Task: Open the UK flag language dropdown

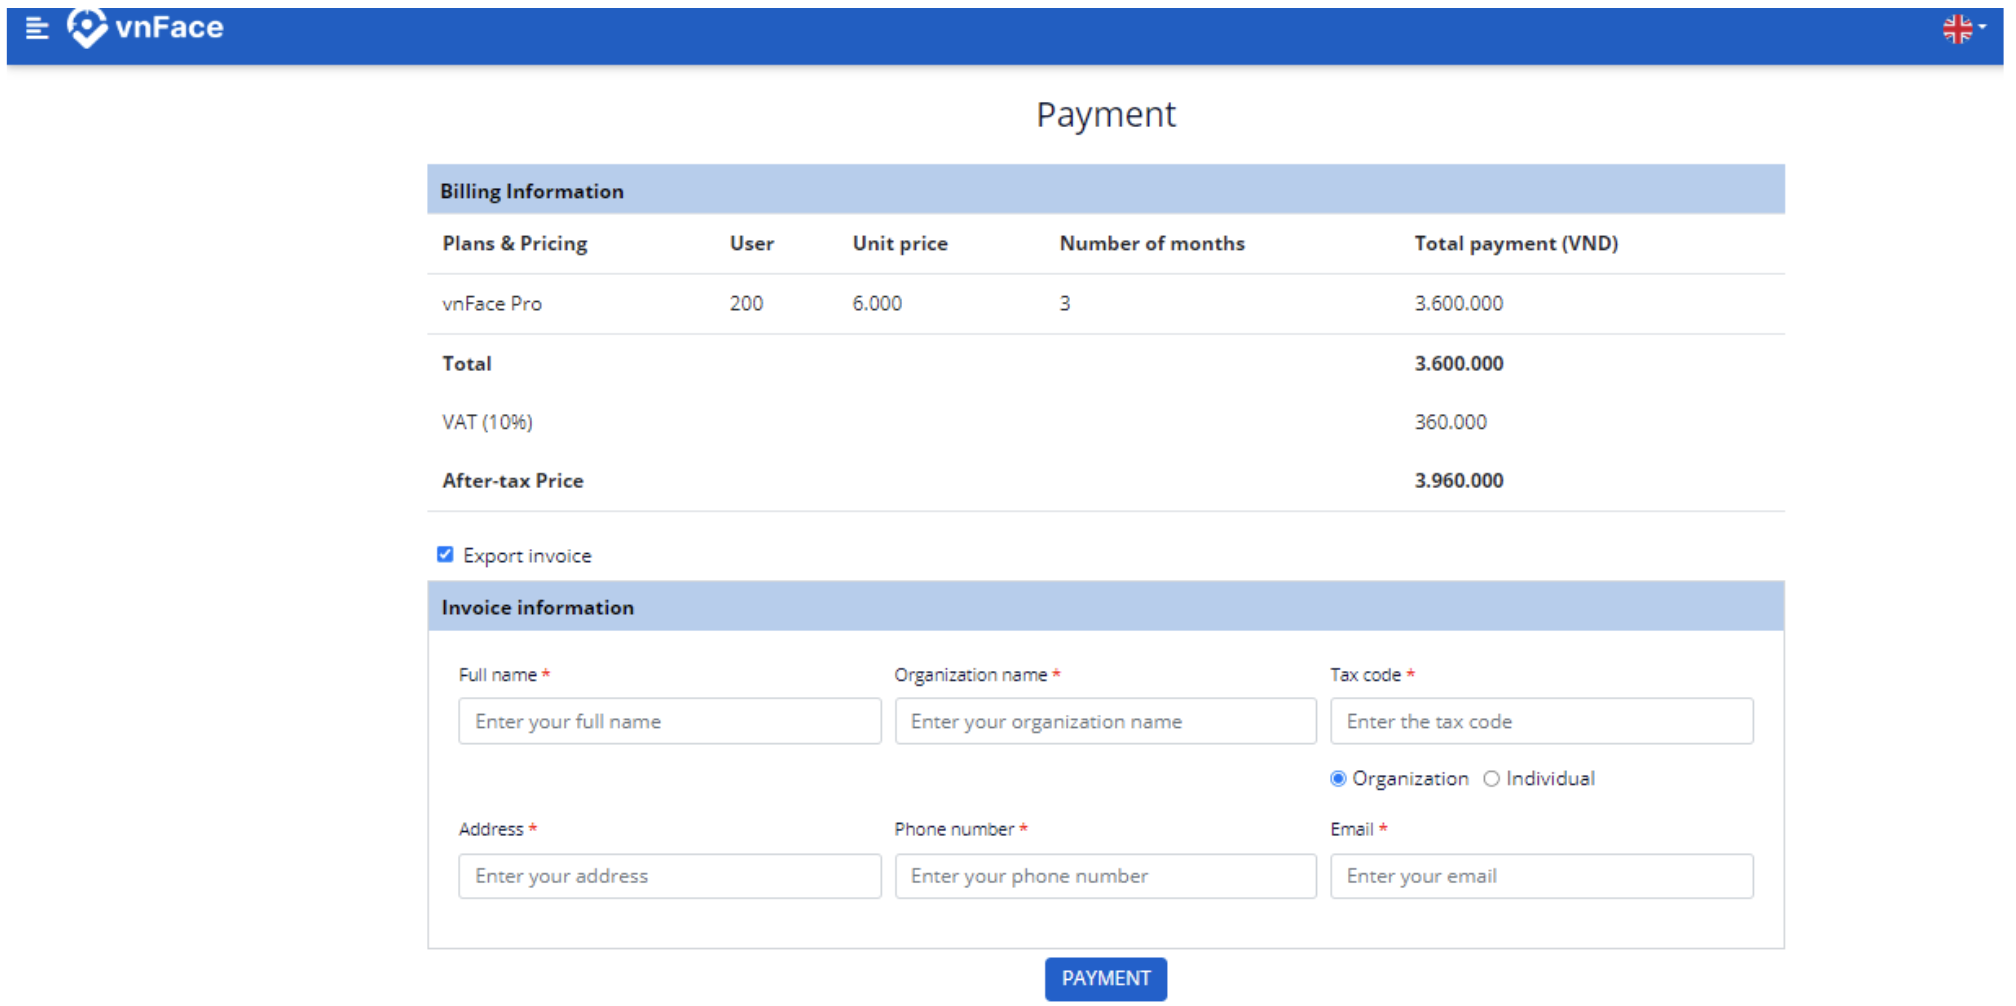Action: [x=1963, y=29]
